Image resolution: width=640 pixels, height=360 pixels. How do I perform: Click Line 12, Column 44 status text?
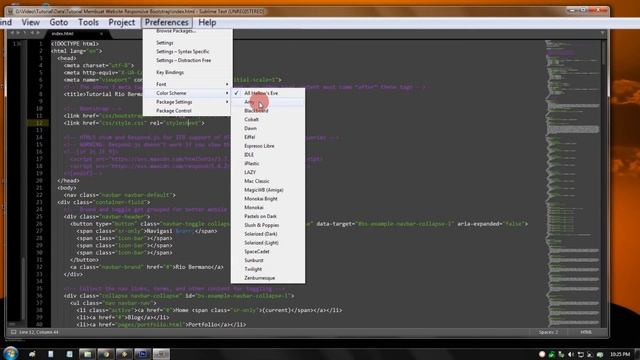tap(39, 332)
